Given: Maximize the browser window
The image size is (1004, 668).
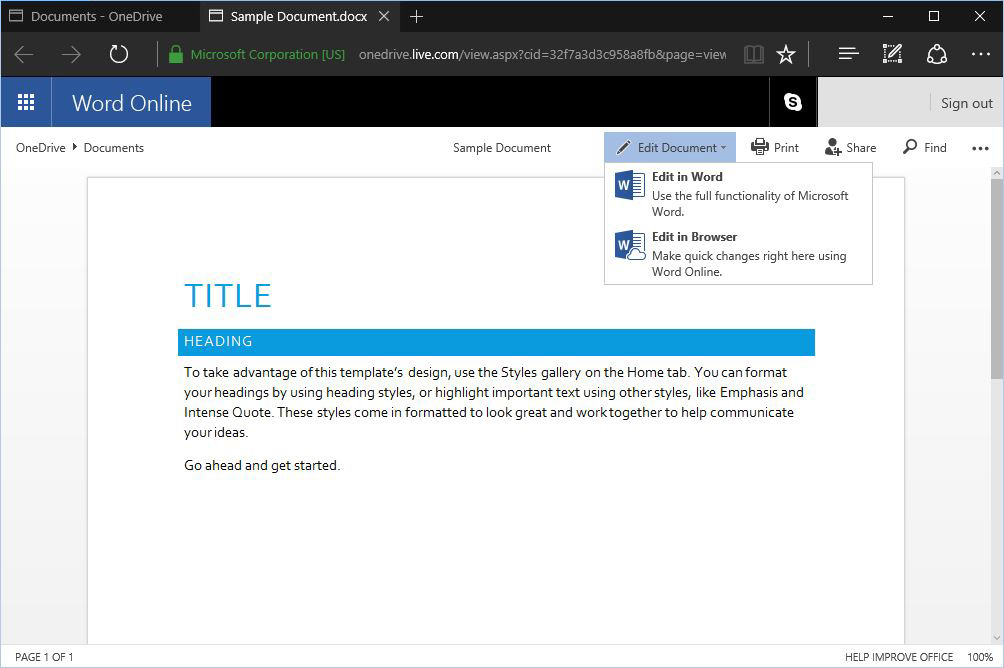Looking at the screenshot, I should tap(934, 16).
